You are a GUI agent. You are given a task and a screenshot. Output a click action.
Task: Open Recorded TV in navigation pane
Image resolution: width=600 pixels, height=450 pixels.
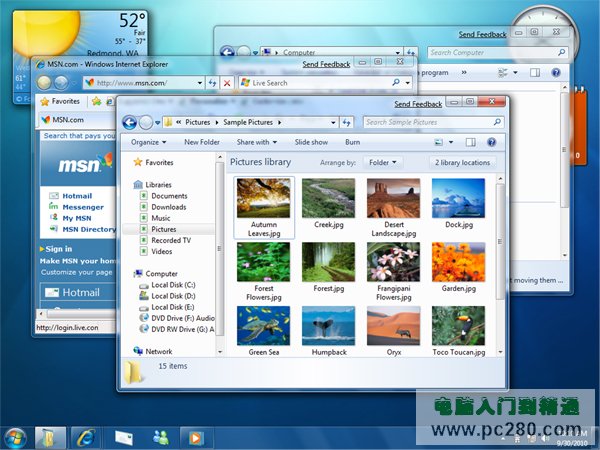tap(165, 240)
